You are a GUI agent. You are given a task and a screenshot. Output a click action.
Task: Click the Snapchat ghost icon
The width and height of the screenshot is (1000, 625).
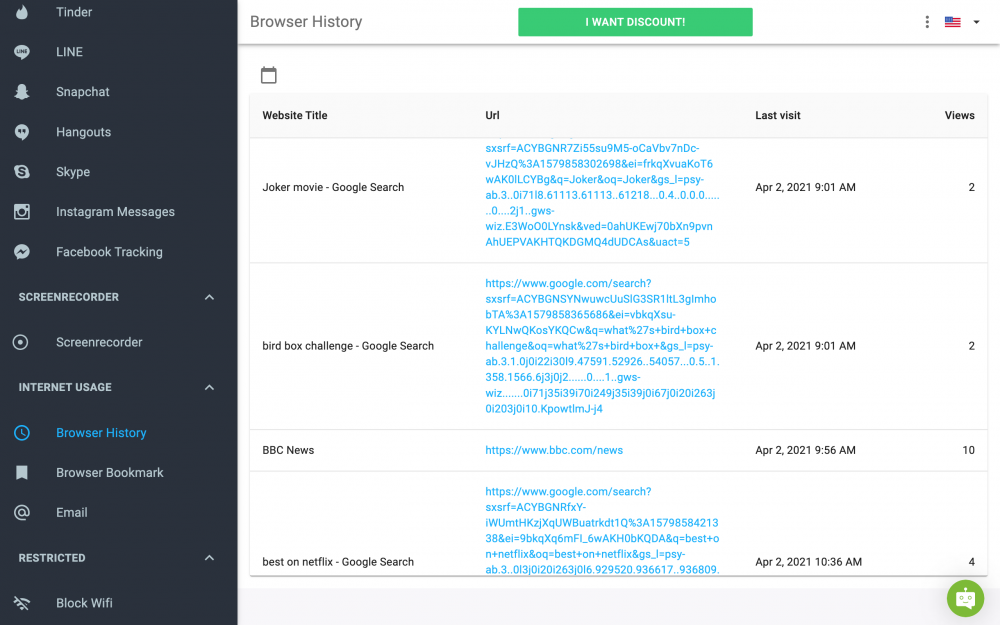click(22, 92)
